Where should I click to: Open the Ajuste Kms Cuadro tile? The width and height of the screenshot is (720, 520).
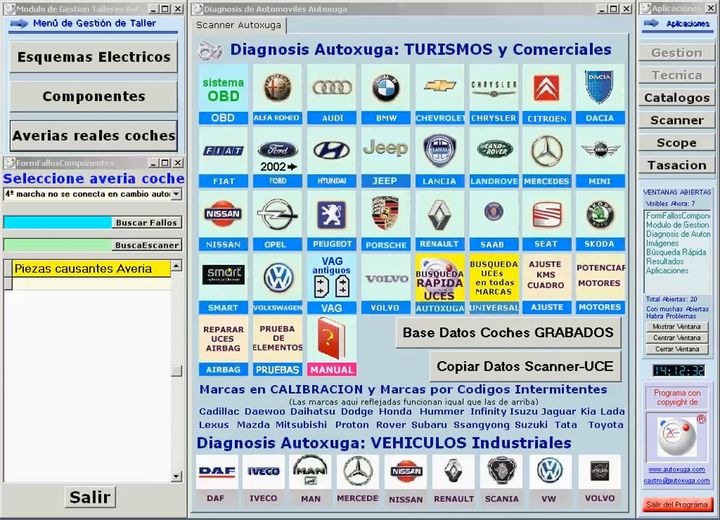546,277
